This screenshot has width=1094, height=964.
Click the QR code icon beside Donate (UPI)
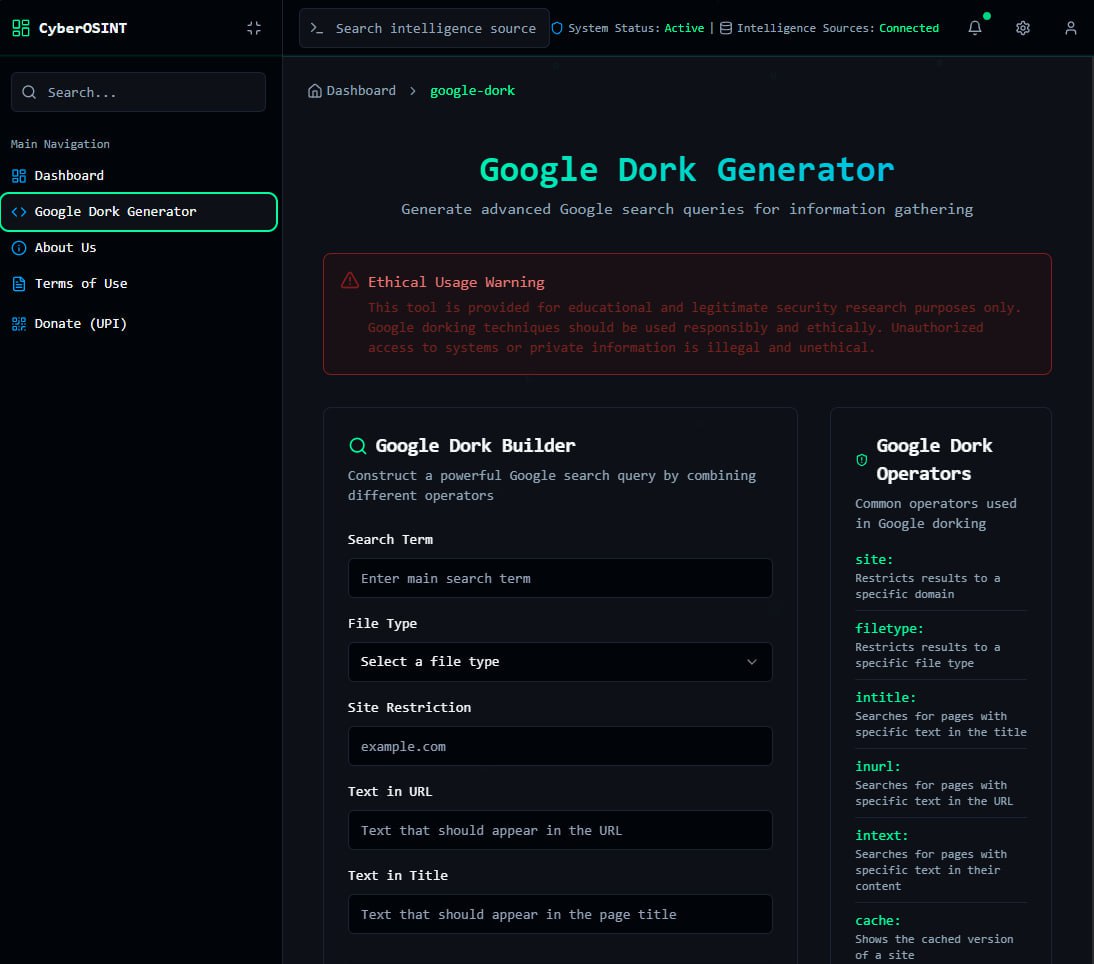click(x=19, y=324)
